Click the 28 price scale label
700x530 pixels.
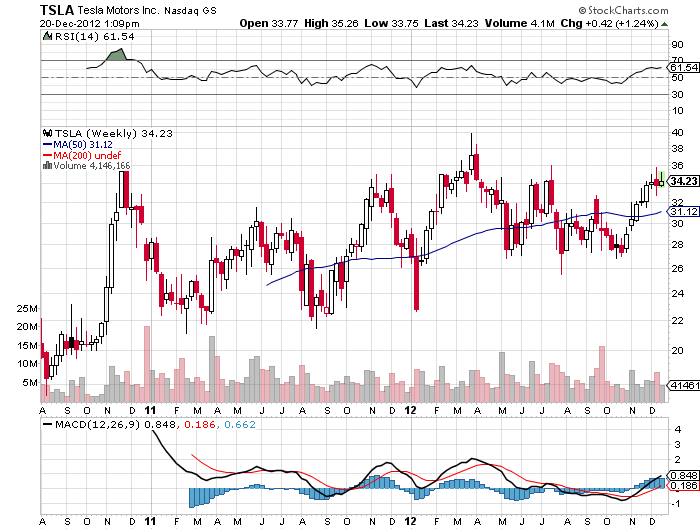coord(677,245)
